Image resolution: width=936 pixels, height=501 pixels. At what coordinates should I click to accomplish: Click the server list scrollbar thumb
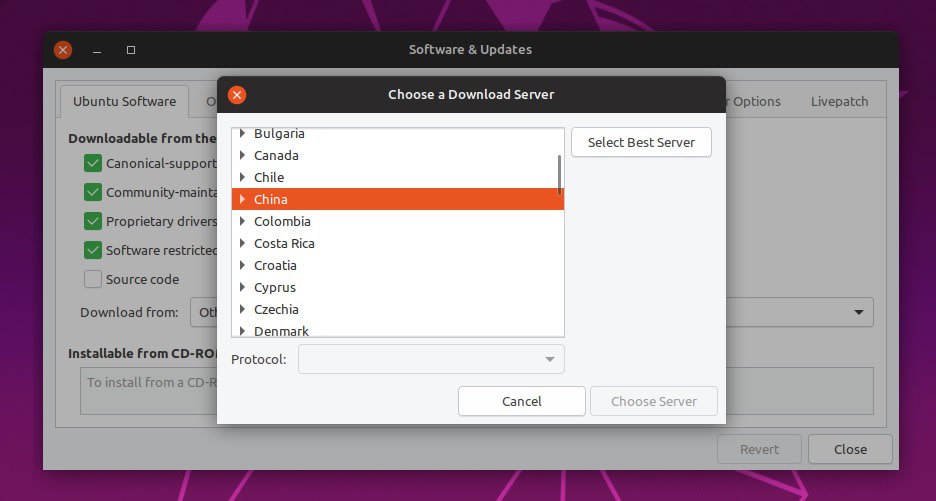(x=559, y=174)
